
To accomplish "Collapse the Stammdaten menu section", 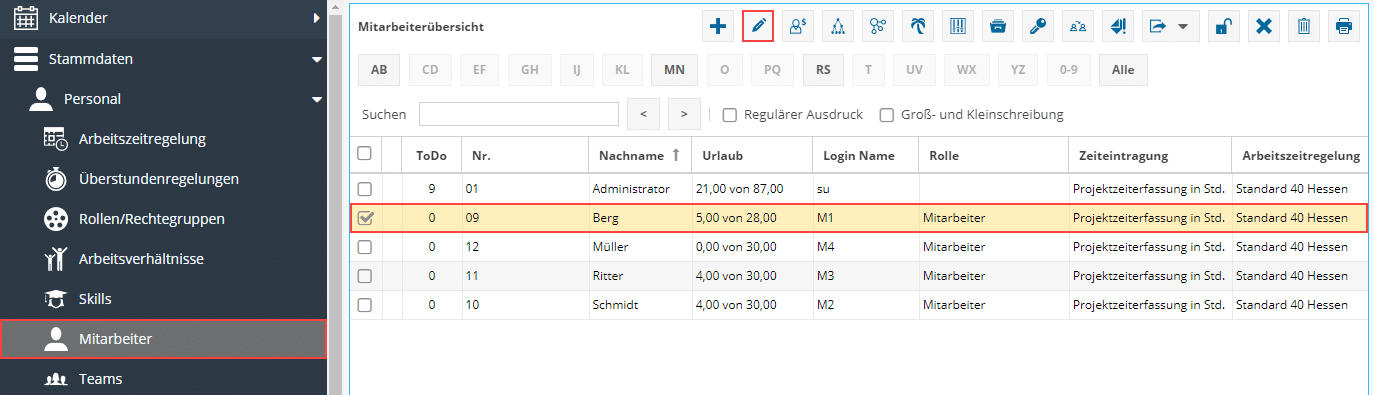I will (316, 59).
